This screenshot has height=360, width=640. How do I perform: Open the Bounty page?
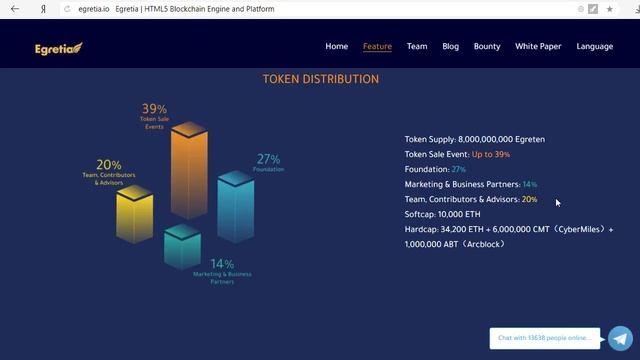coord(487,47)
